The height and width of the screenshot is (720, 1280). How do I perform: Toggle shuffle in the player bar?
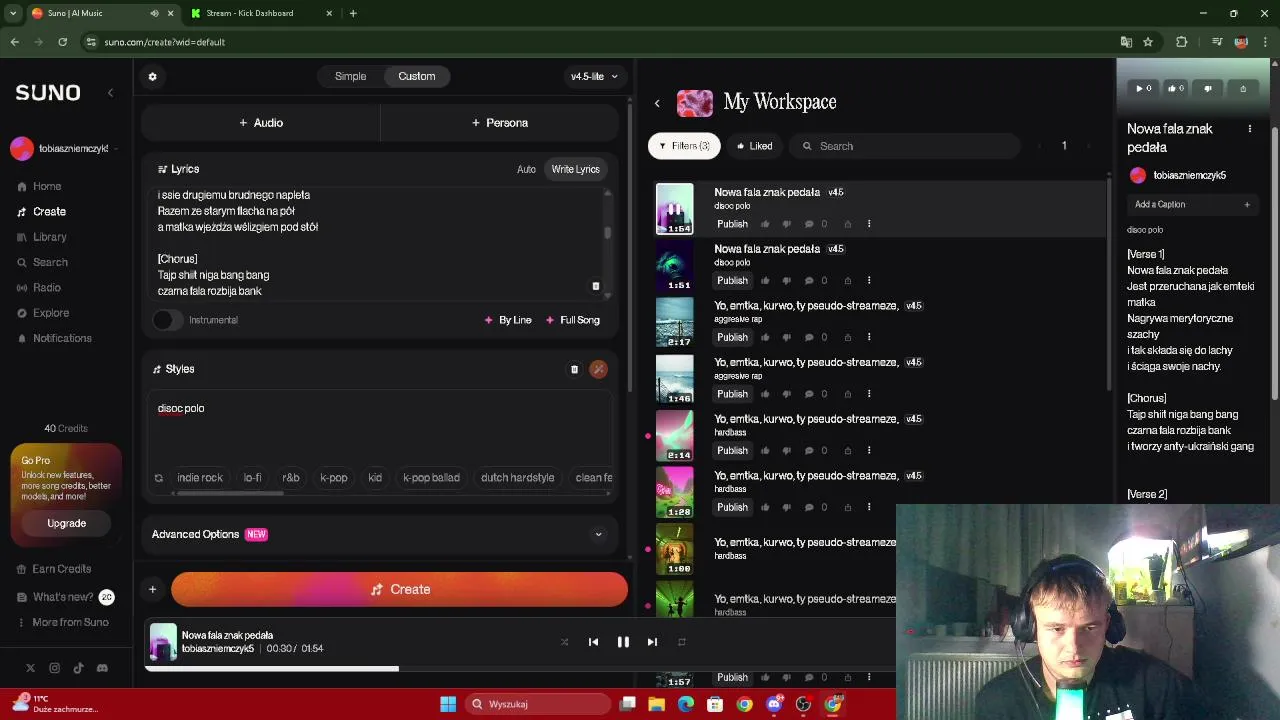[x=564, y=642]
